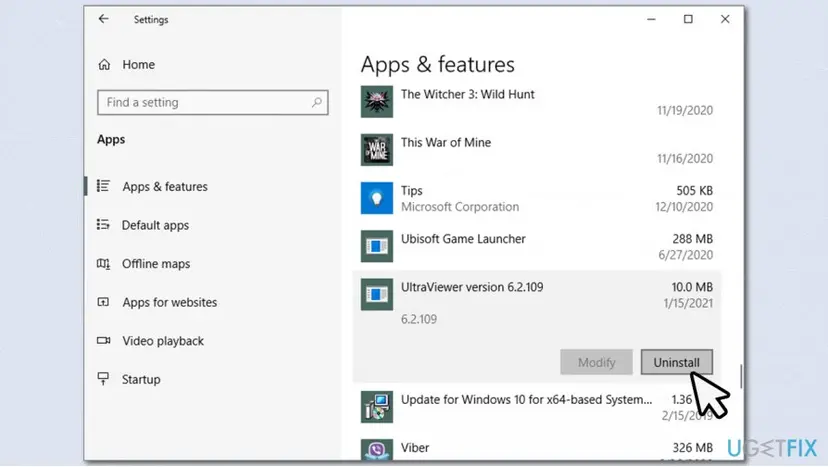Click the Windows 10 update icon
828x467 pixels.
[x=377, y=407]
